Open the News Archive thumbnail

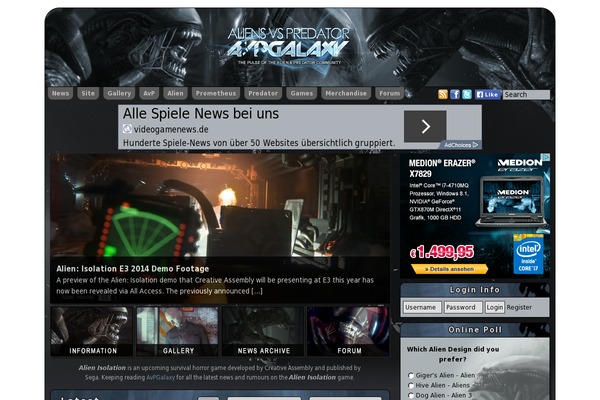(x=263, y=332)
